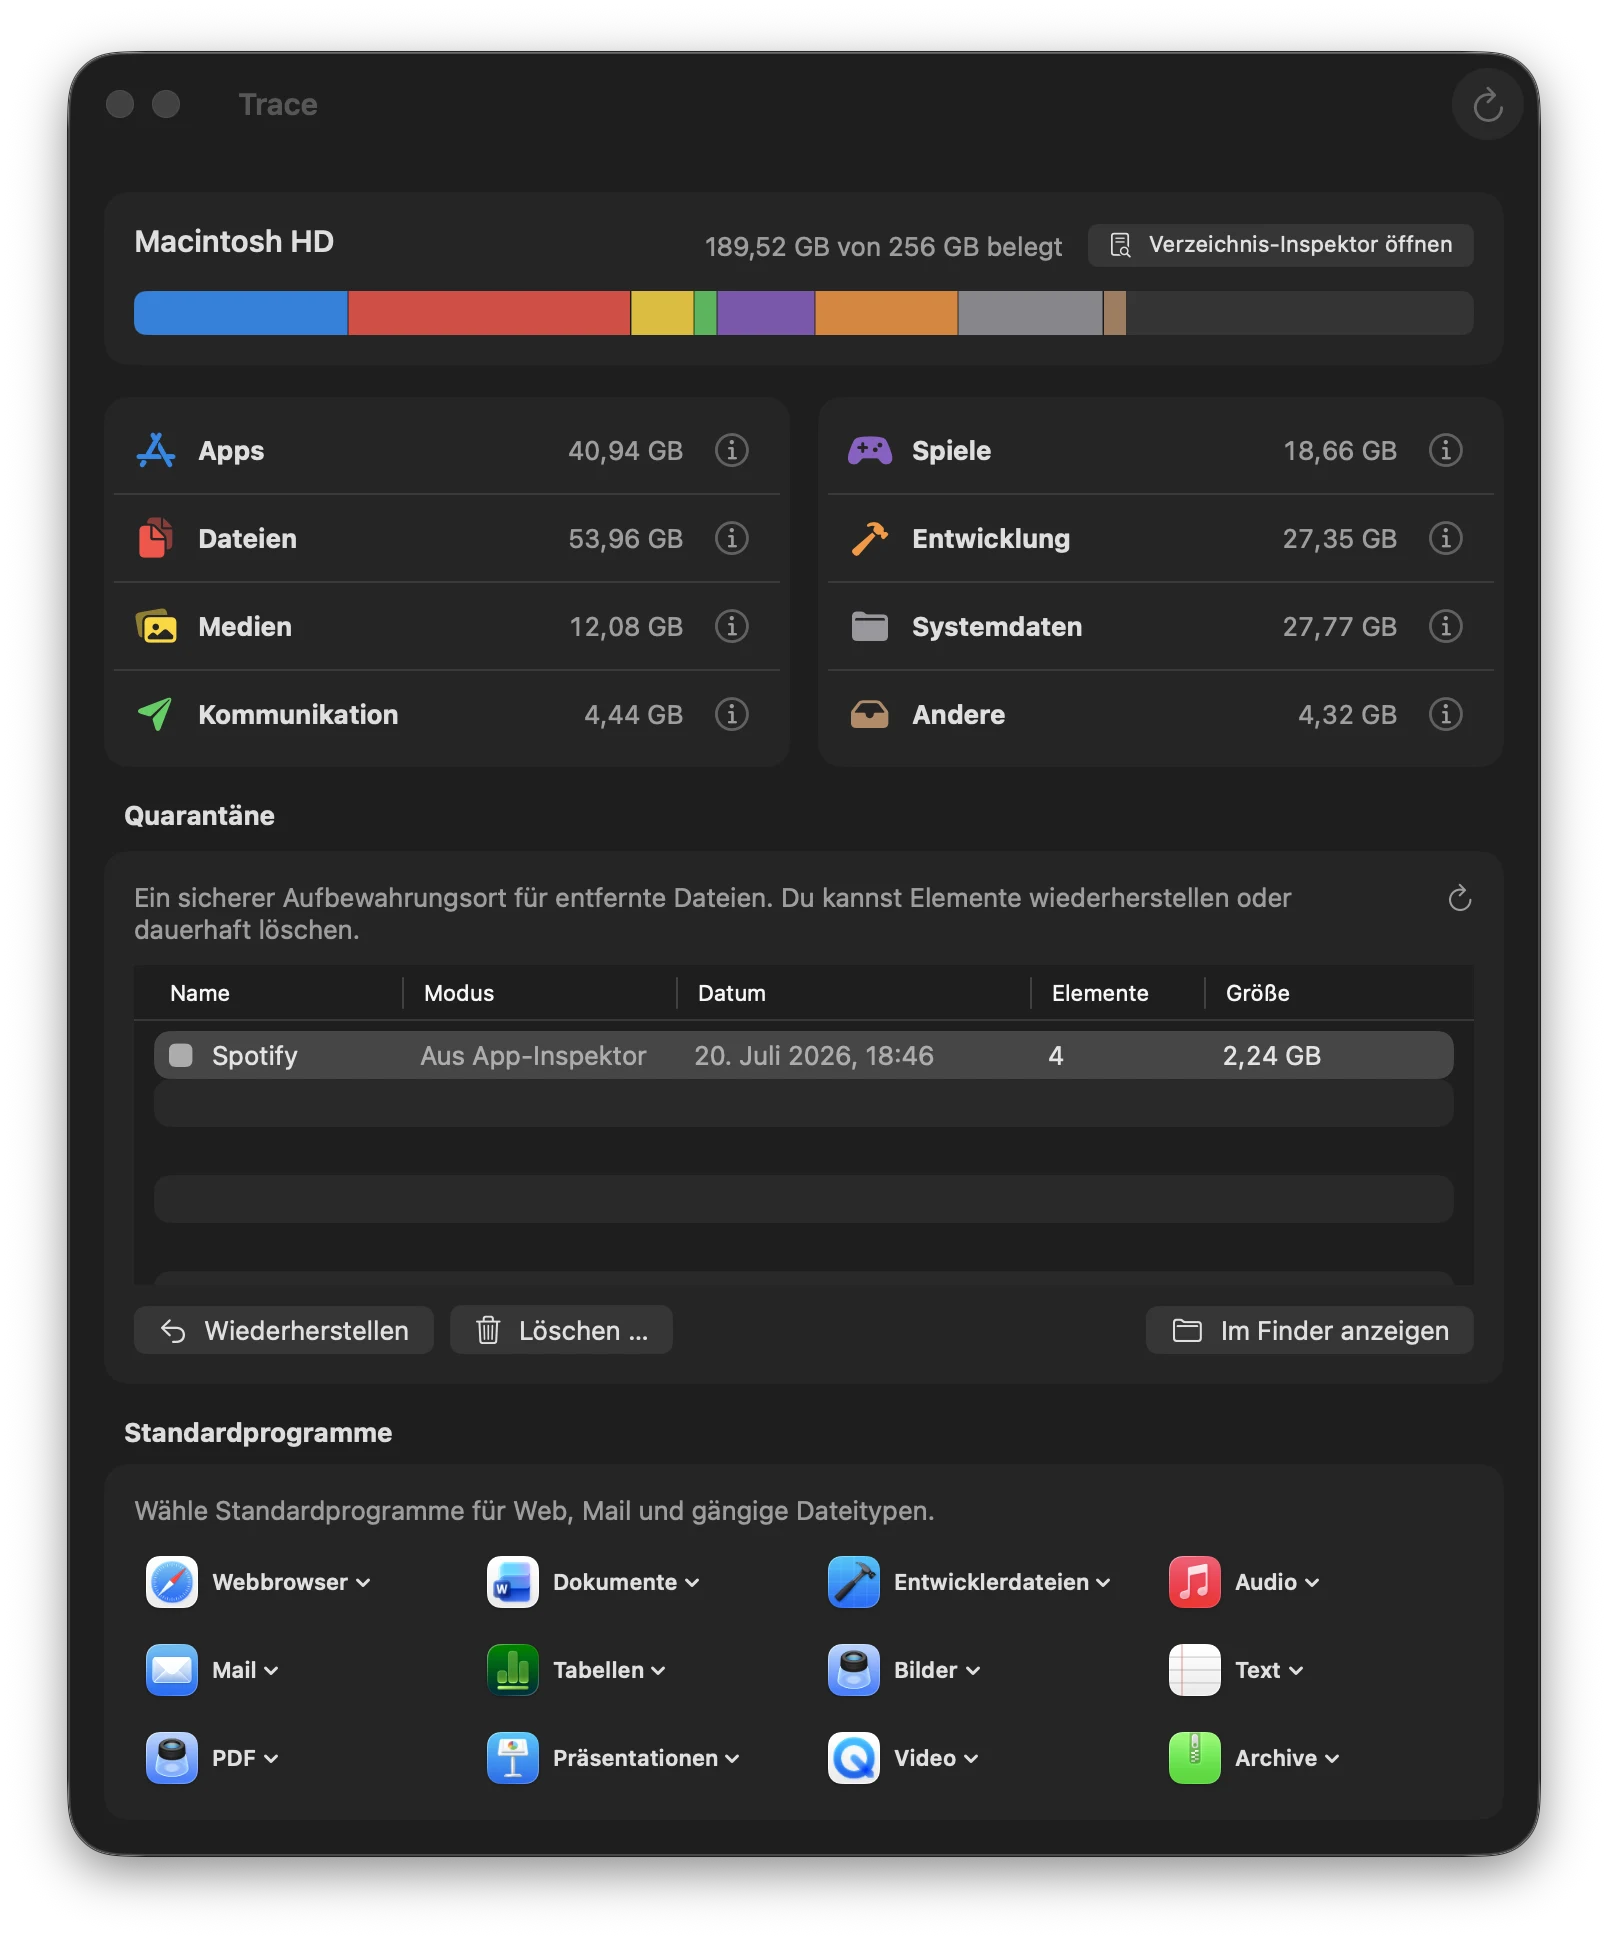Click the Wiederherstellen button
This screenshot has height=1940, width=1608.
tap(284, 1330)
